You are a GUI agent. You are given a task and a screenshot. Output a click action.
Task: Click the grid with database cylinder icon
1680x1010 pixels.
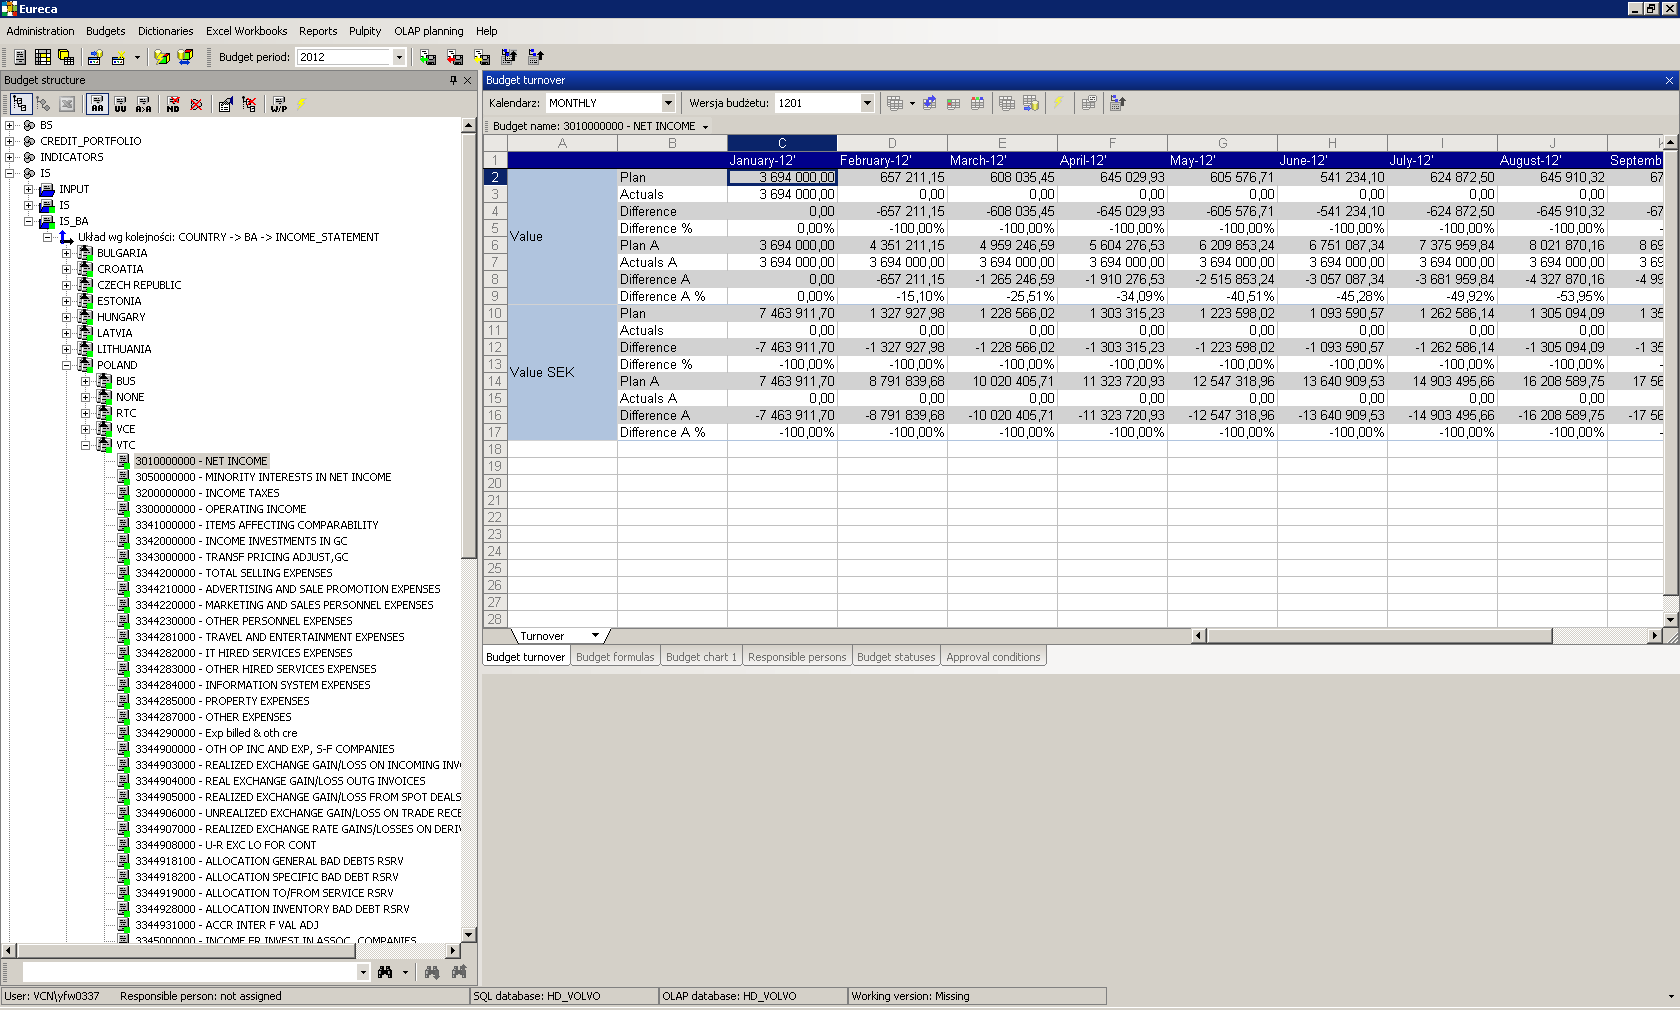click(1031, 103)
